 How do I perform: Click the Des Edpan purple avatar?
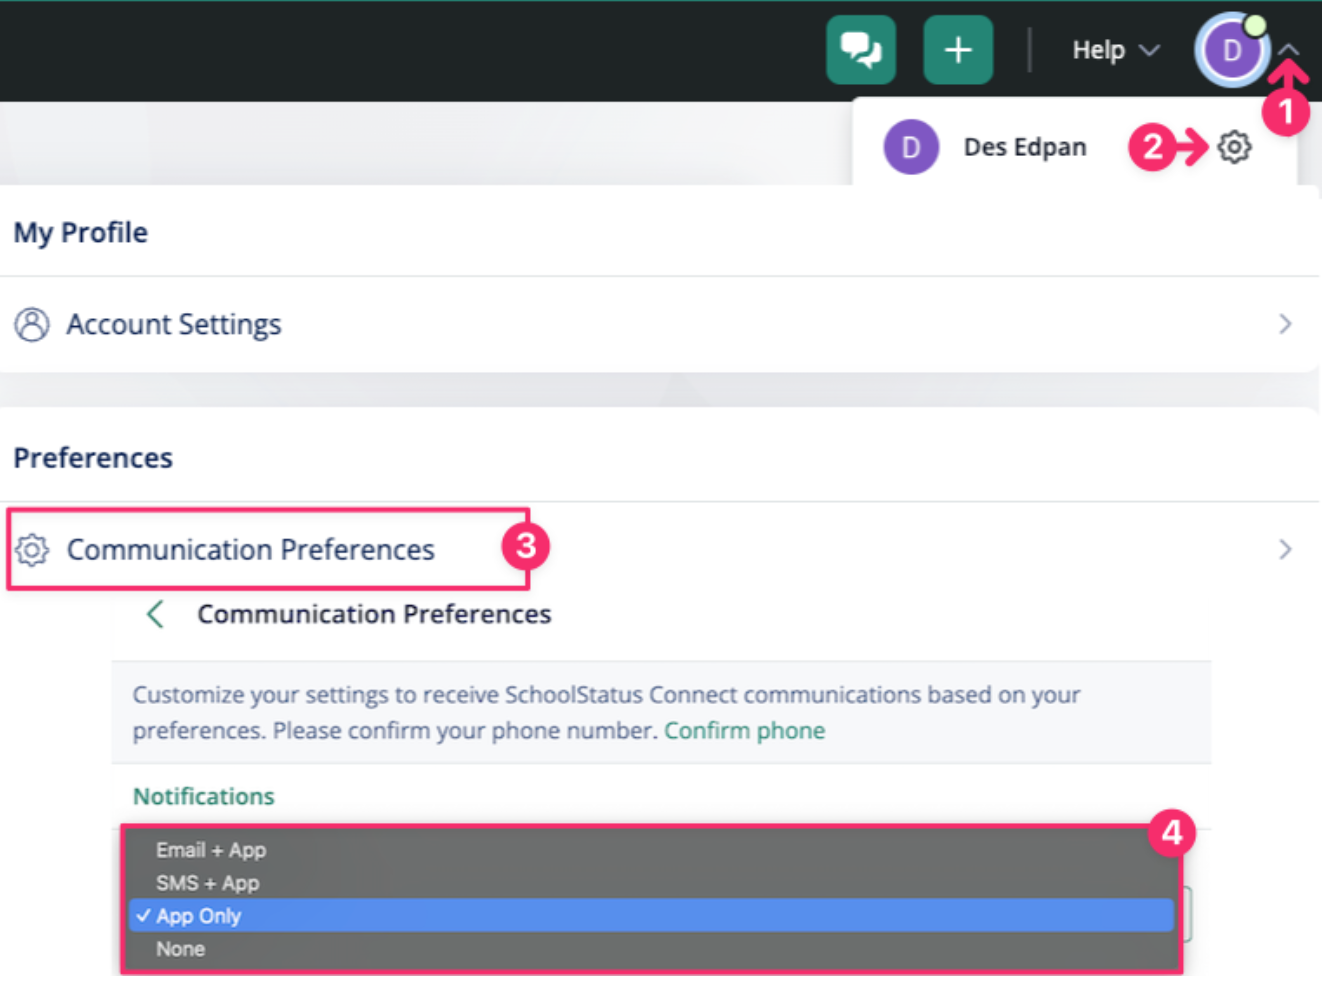(910, 147)
